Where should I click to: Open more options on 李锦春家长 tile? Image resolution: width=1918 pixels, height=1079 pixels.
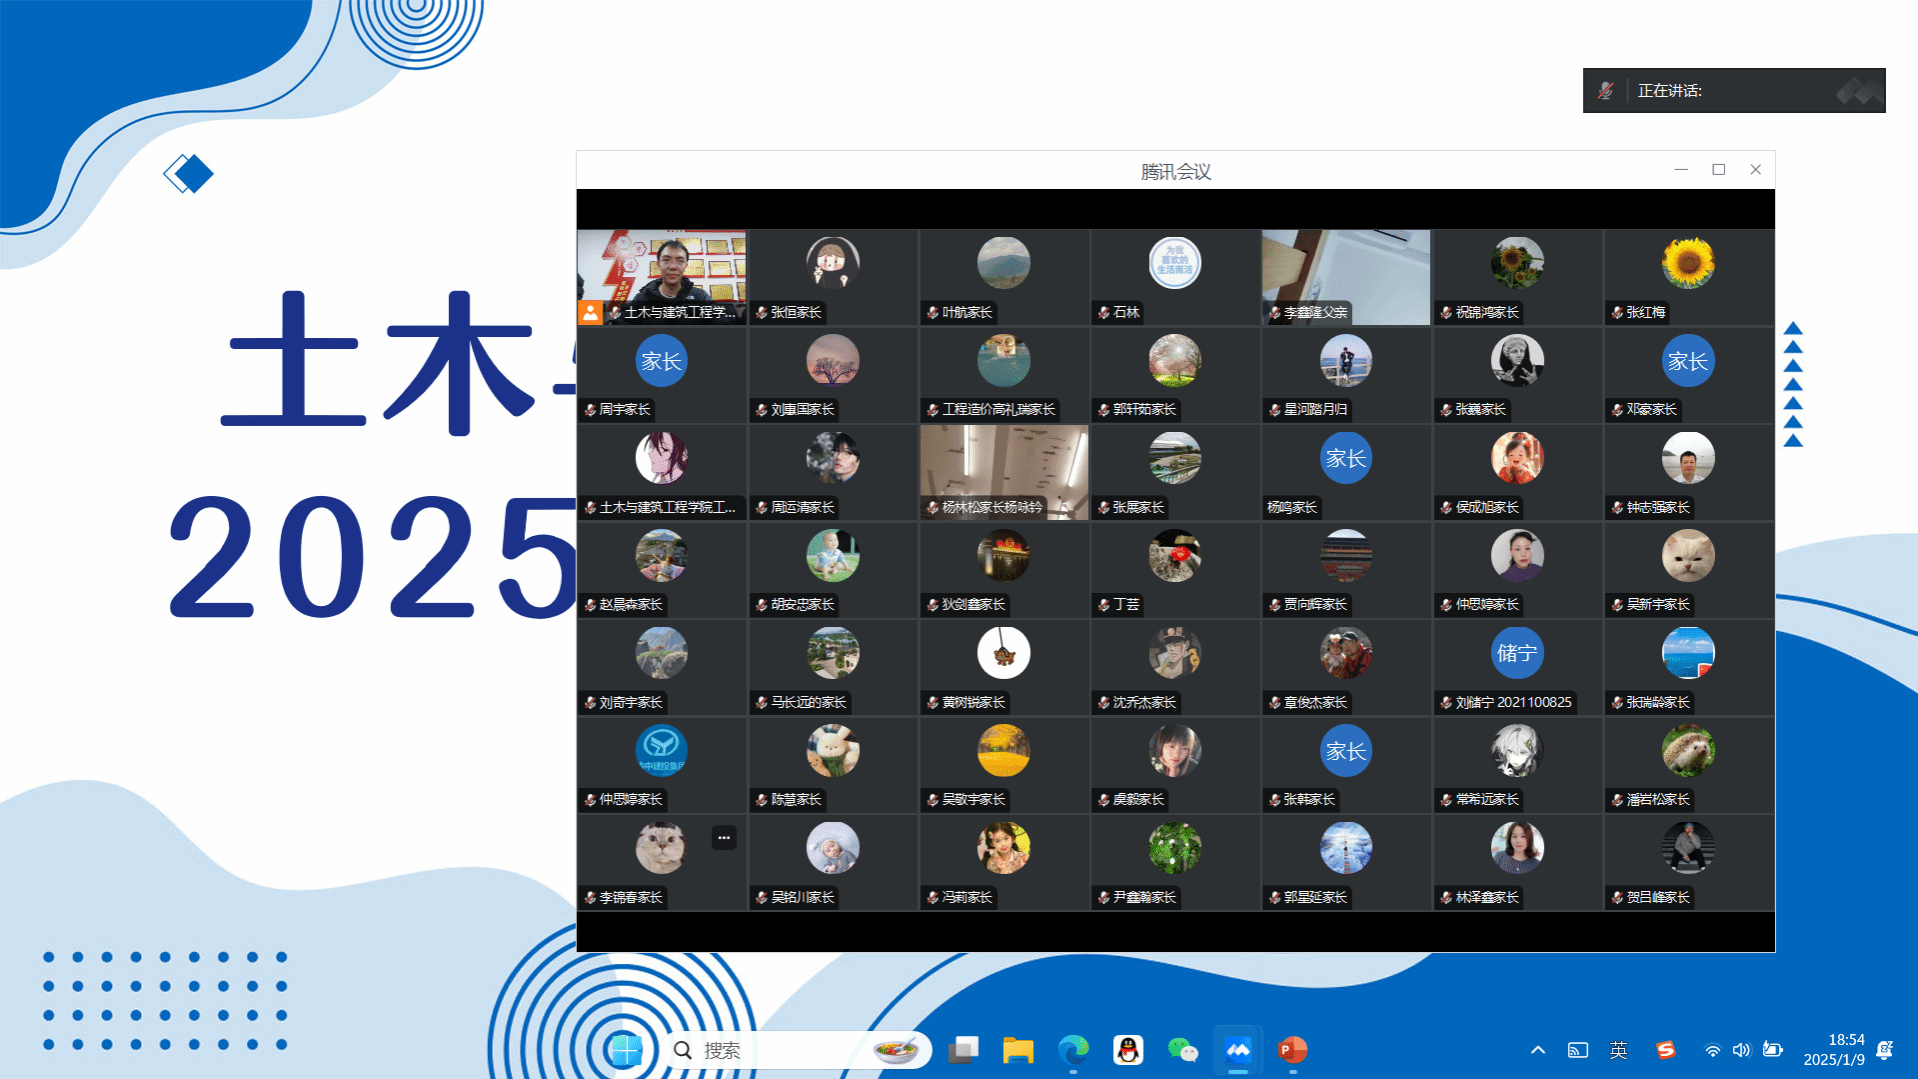click(x=723, y=838)
